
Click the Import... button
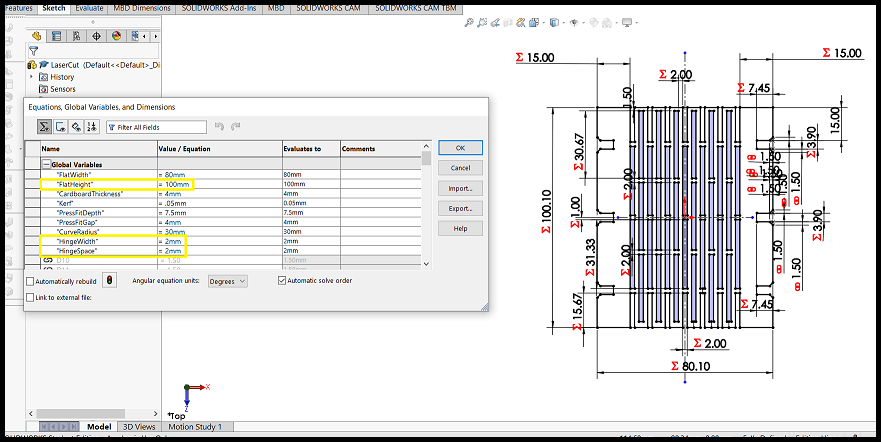[460, 188]
